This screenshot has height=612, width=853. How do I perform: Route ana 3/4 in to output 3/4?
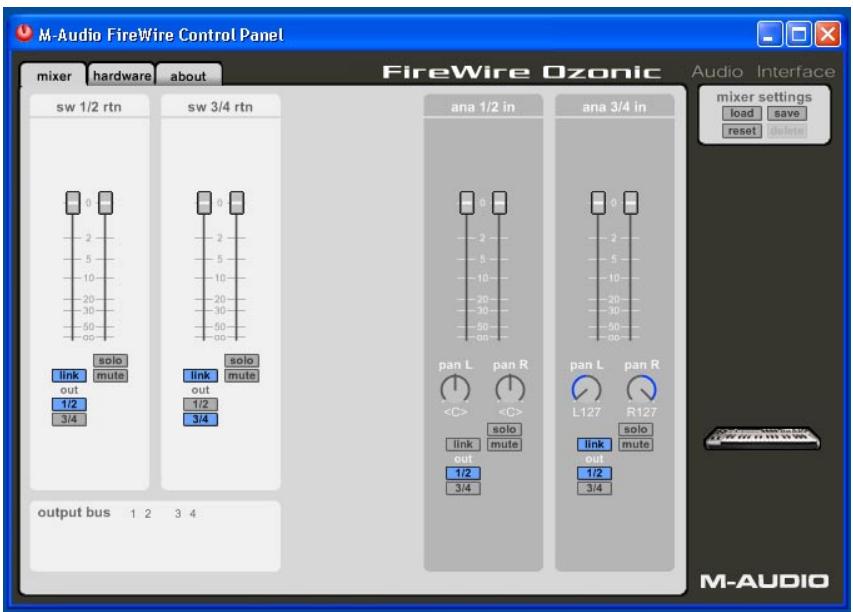(594, 488)
